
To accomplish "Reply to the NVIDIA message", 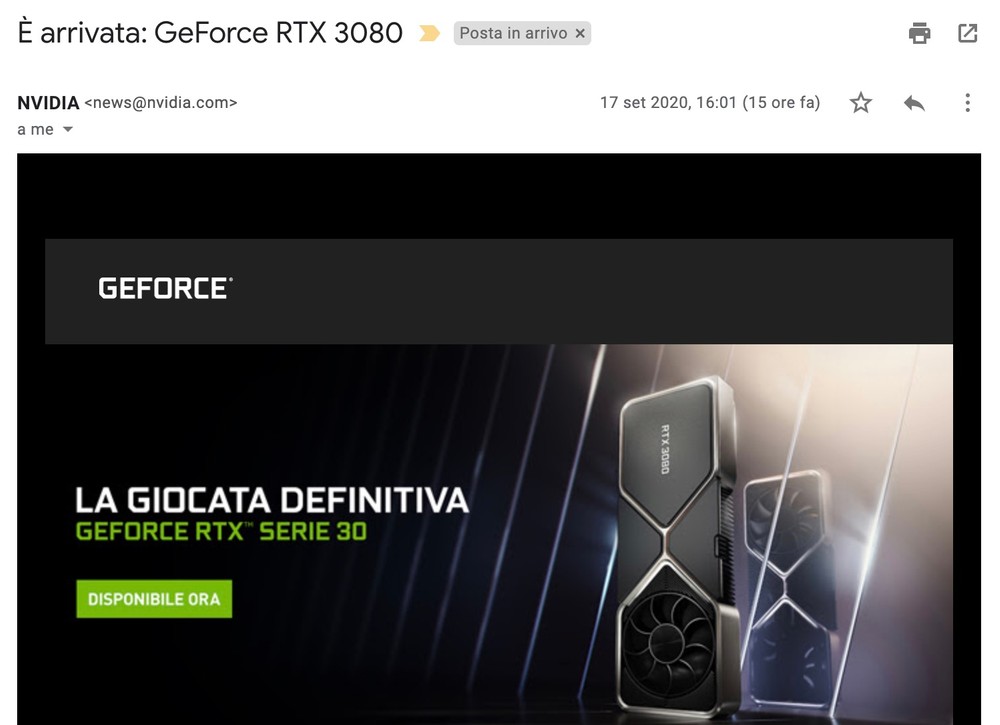I will [914, 103].
